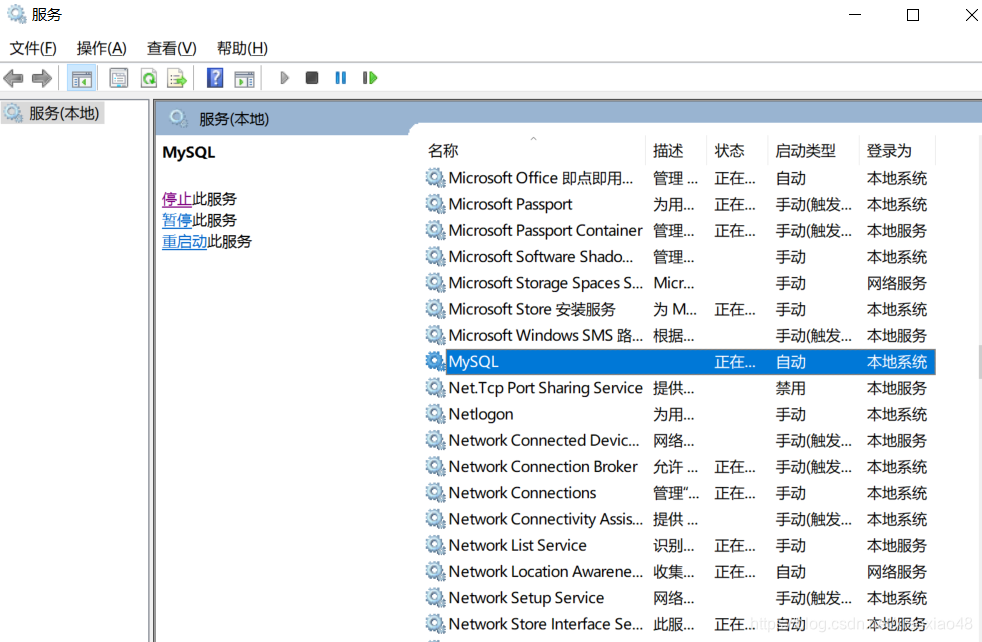Click the MySQL heading in details pane
Image resolution: width=982 pixels, height=642 pixels.
click(189, 152)
